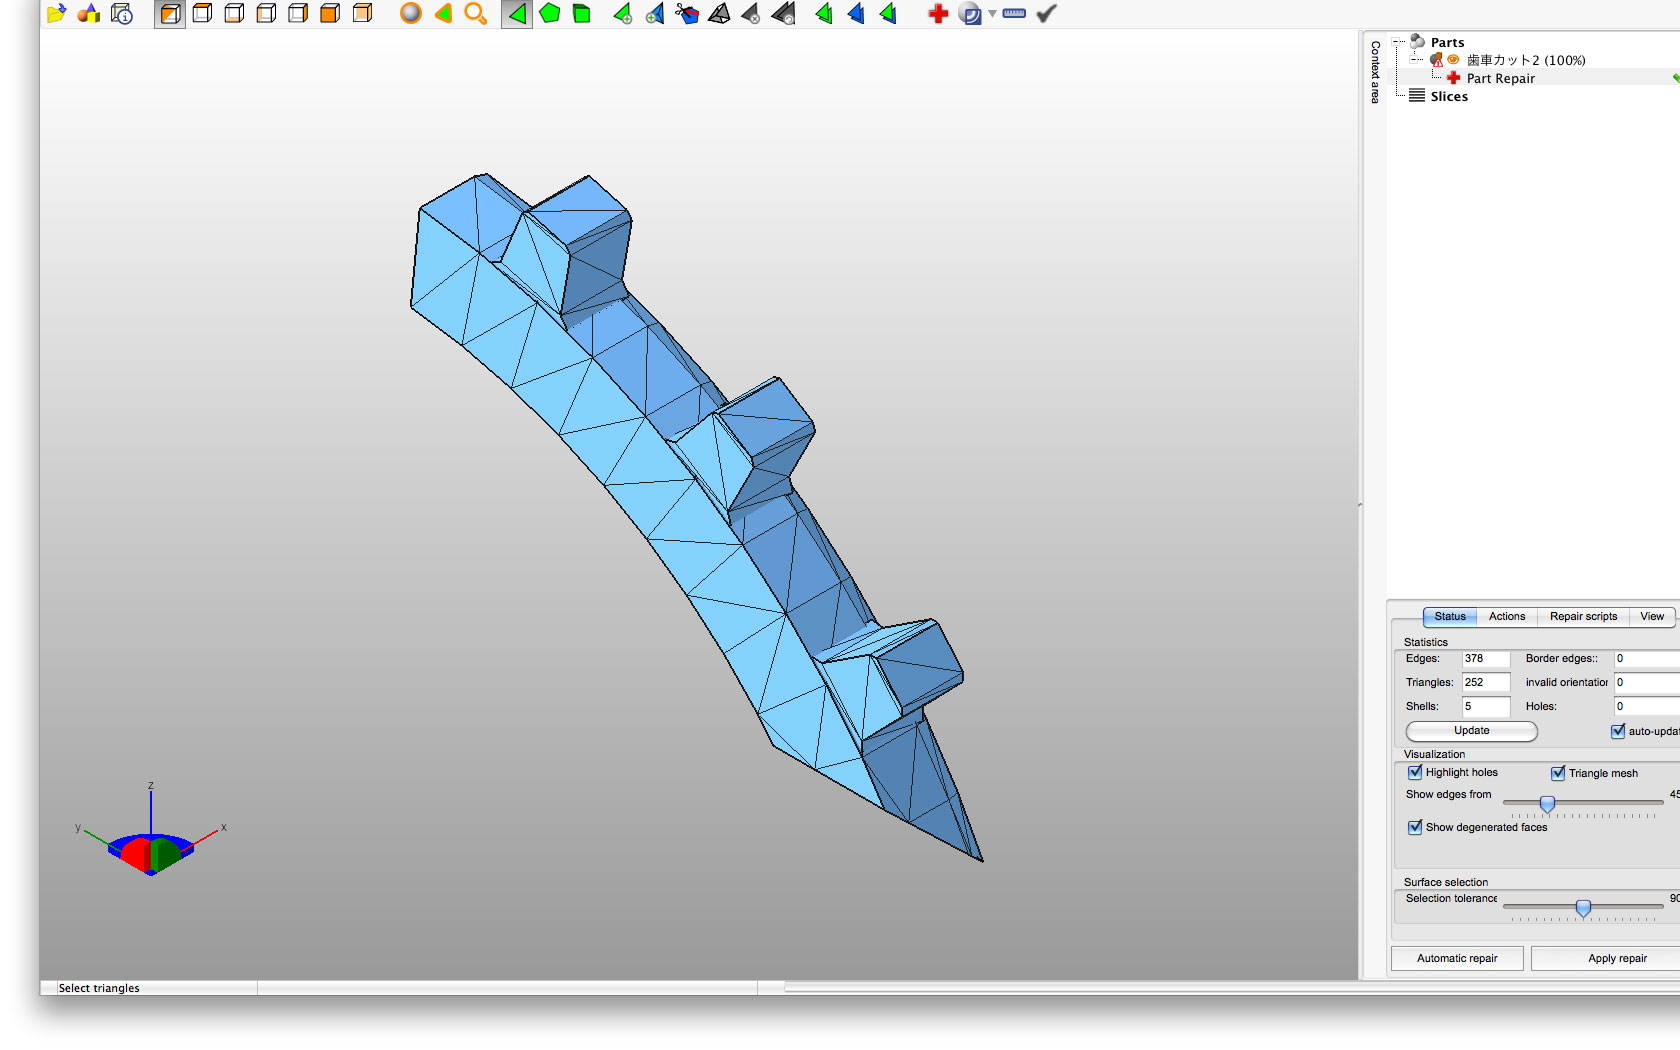
Task: Select the Part Information icon
Action: pyautogui.click(x=121, y=14)
